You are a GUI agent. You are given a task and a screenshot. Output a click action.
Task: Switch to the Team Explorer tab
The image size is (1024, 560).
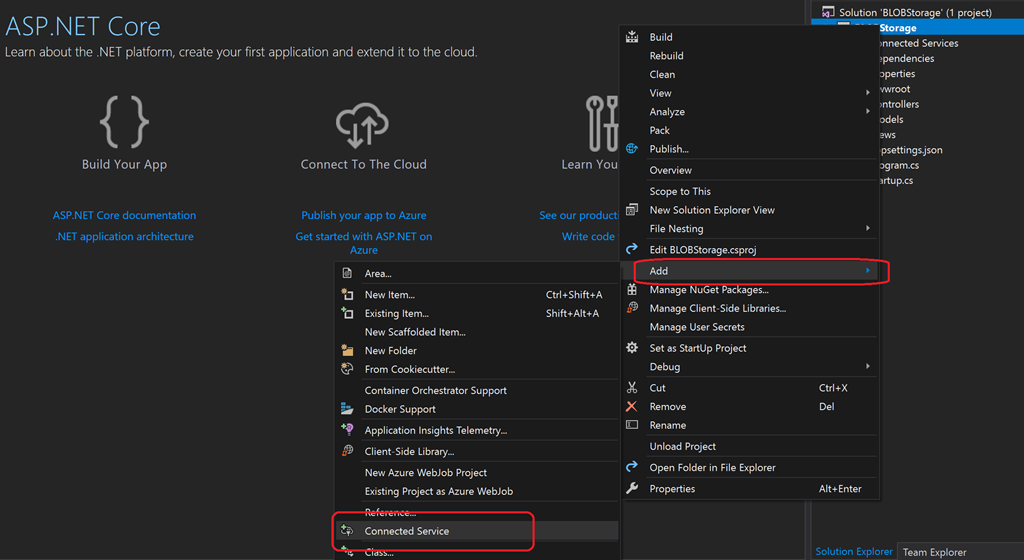pos(934,552)
